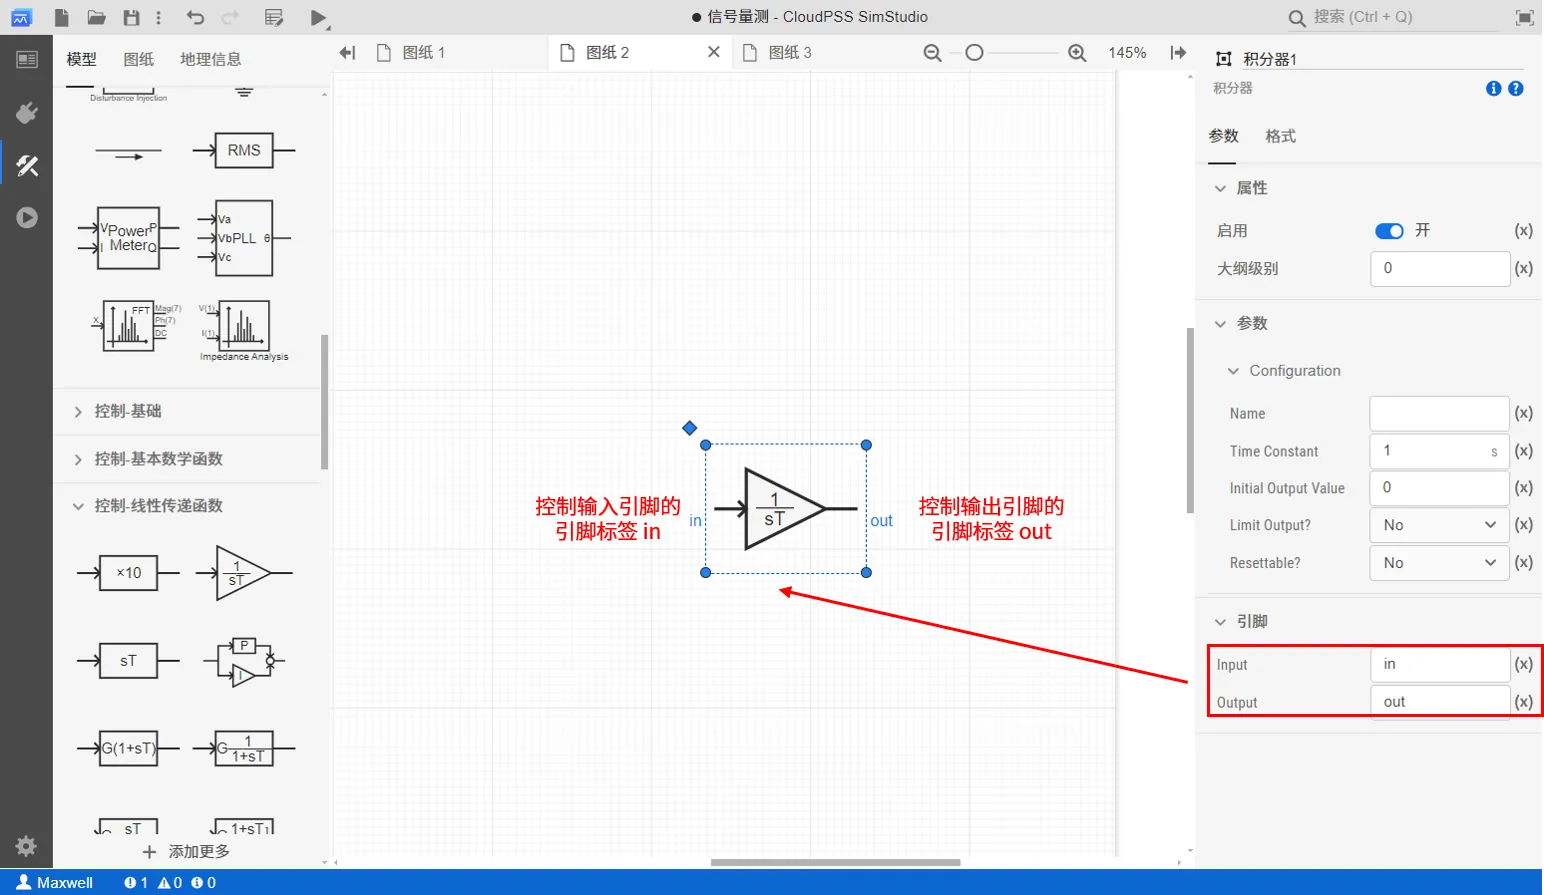Undo the last action

[x=195, y=17]
